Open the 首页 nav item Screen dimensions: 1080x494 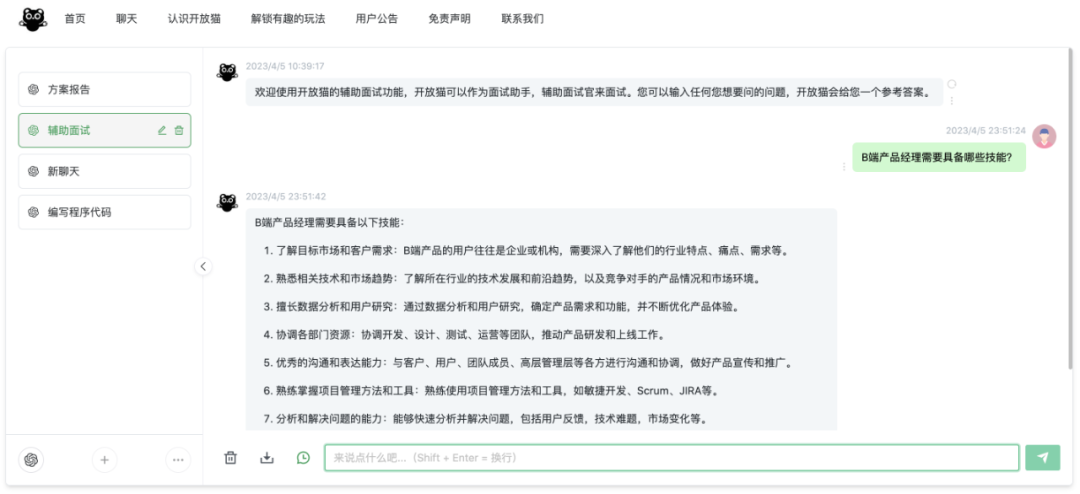click(75, 19)
